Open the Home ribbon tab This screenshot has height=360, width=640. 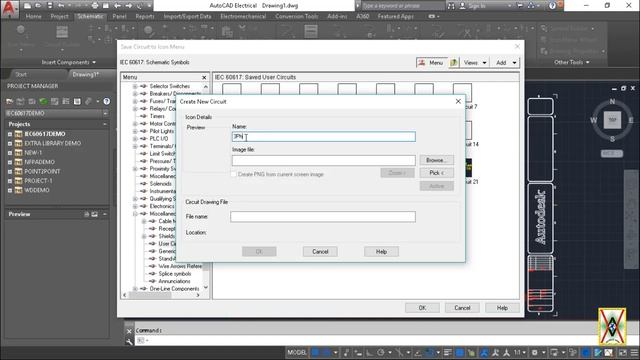tap(33, 16)
